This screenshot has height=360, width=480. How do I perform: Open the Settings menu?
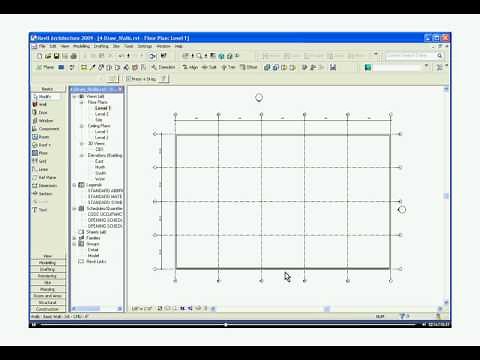(145, 46)
